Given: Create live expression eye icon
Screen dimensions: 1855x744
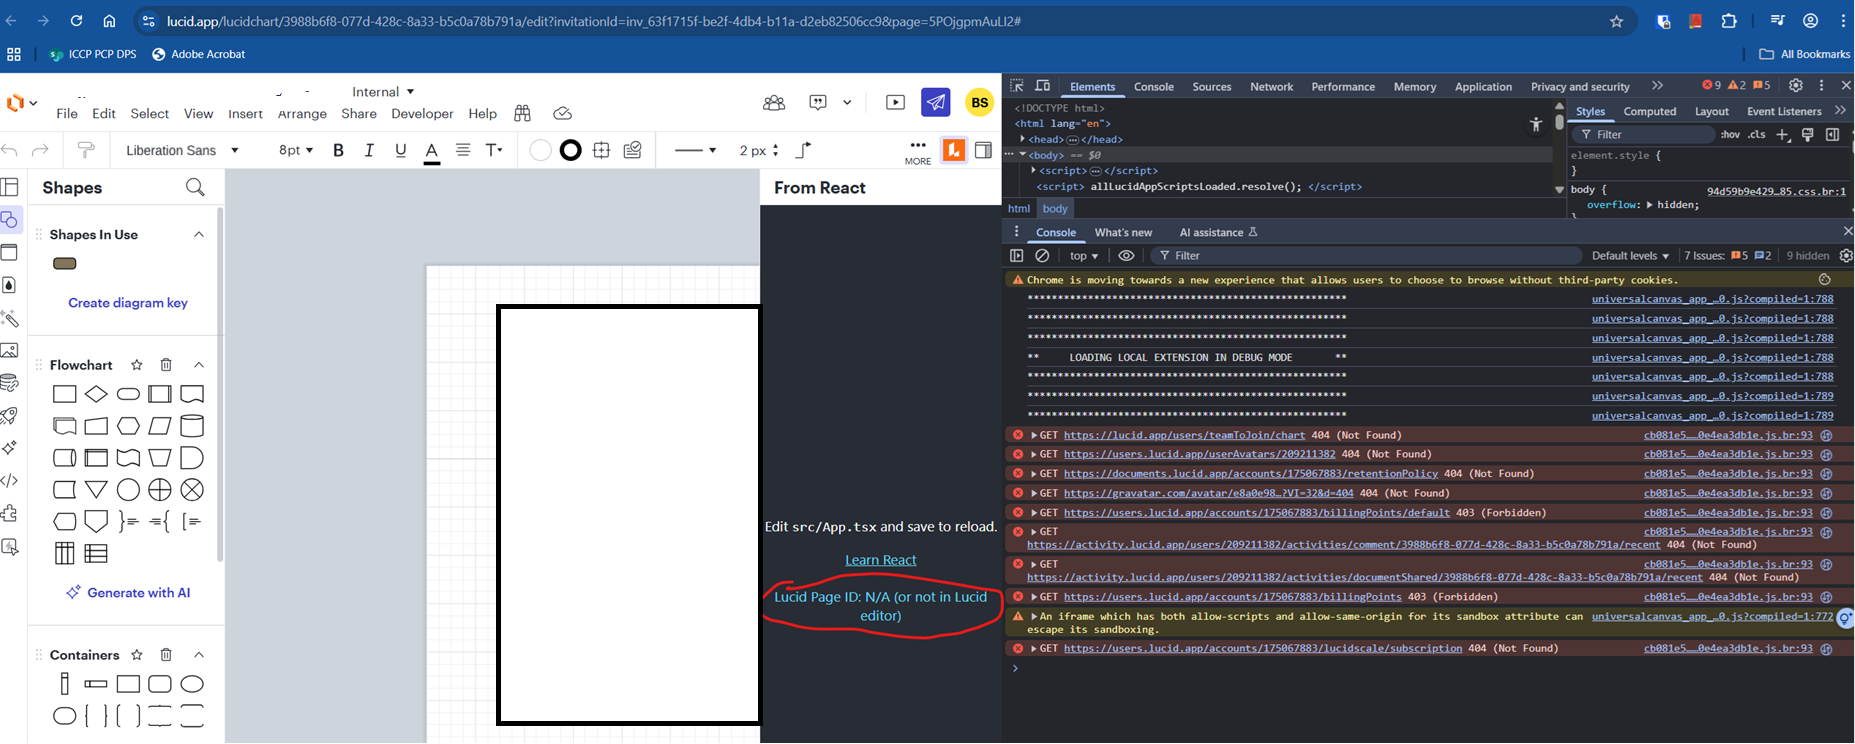Looking at the screenshot, I should [x=1126, y=256].
